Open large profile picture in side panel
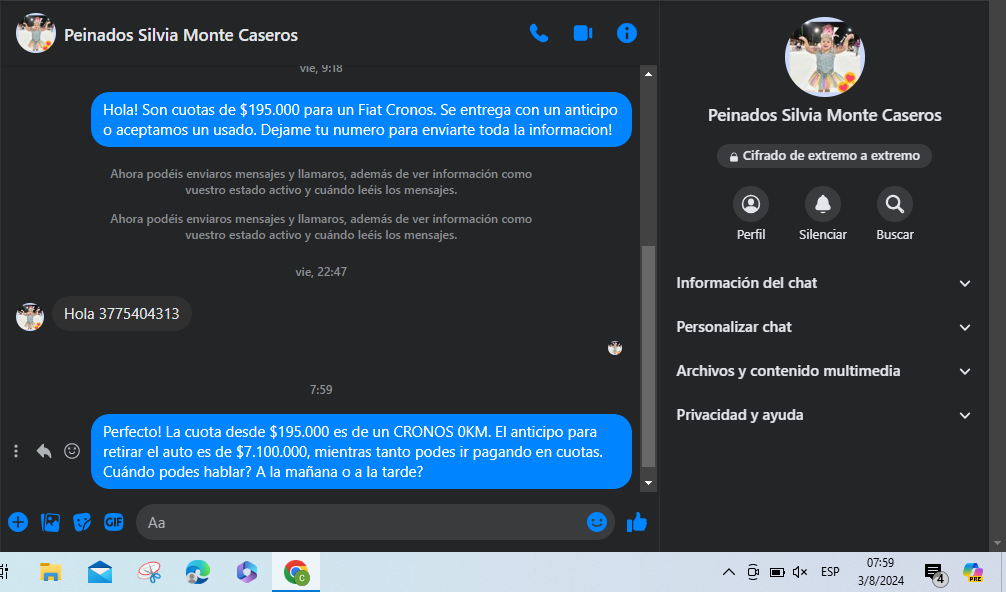The width and height of the screenshot is (1006, 592). pos(824,57)
